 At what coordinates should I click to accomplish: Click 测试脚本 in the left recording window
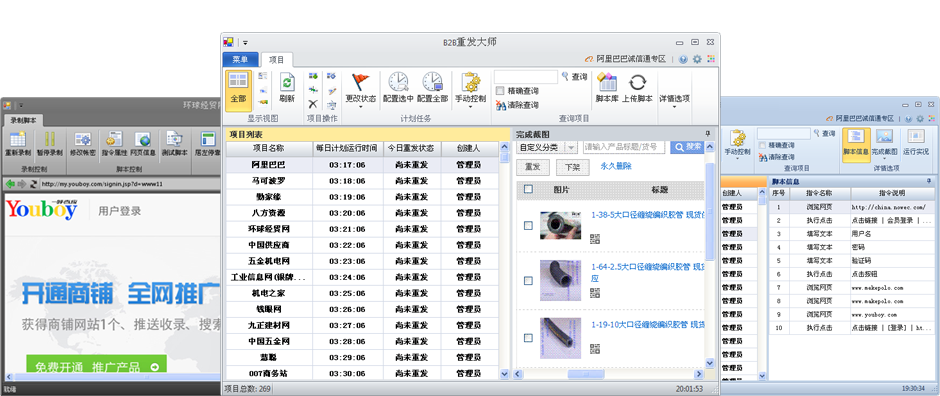point(174,144)
